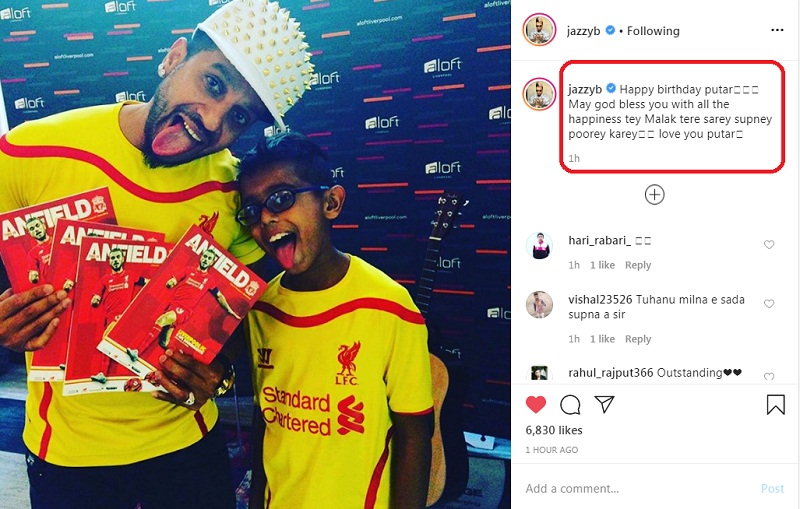
Task: View the 6,830 likes list
Action: [554, 430]
